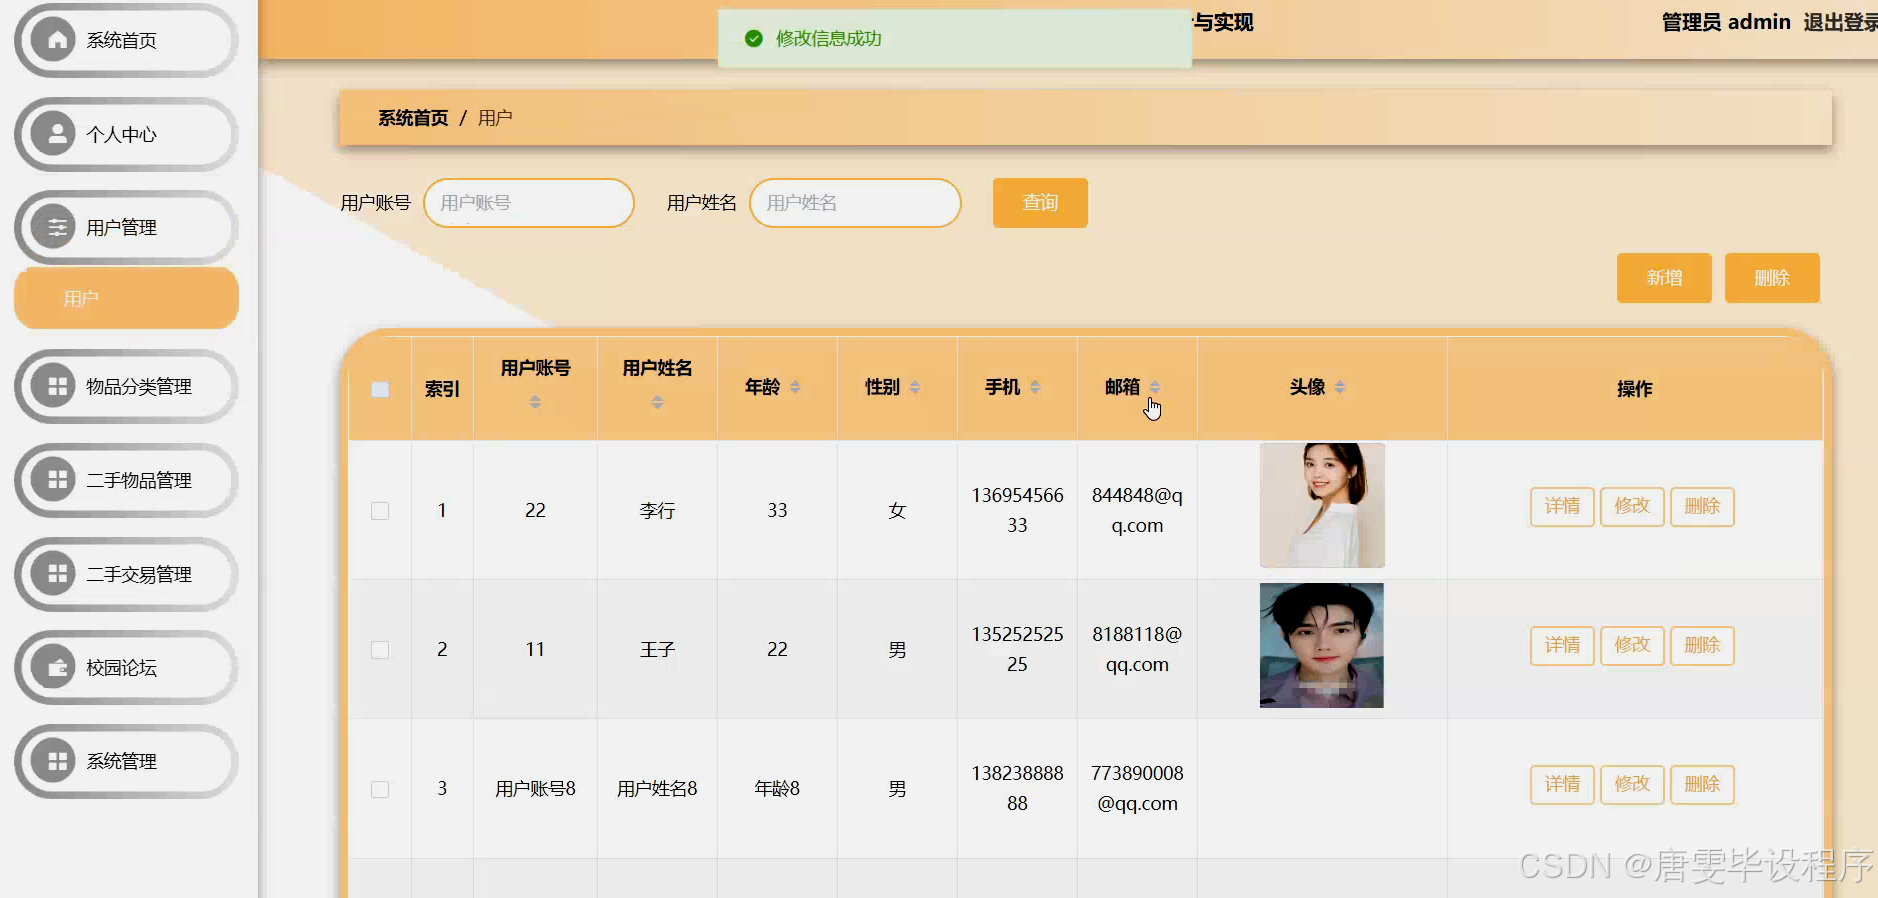Open 李行's avatar photo
Image resolution: width=1878 pixels, height=898 pixels.
1322,505
